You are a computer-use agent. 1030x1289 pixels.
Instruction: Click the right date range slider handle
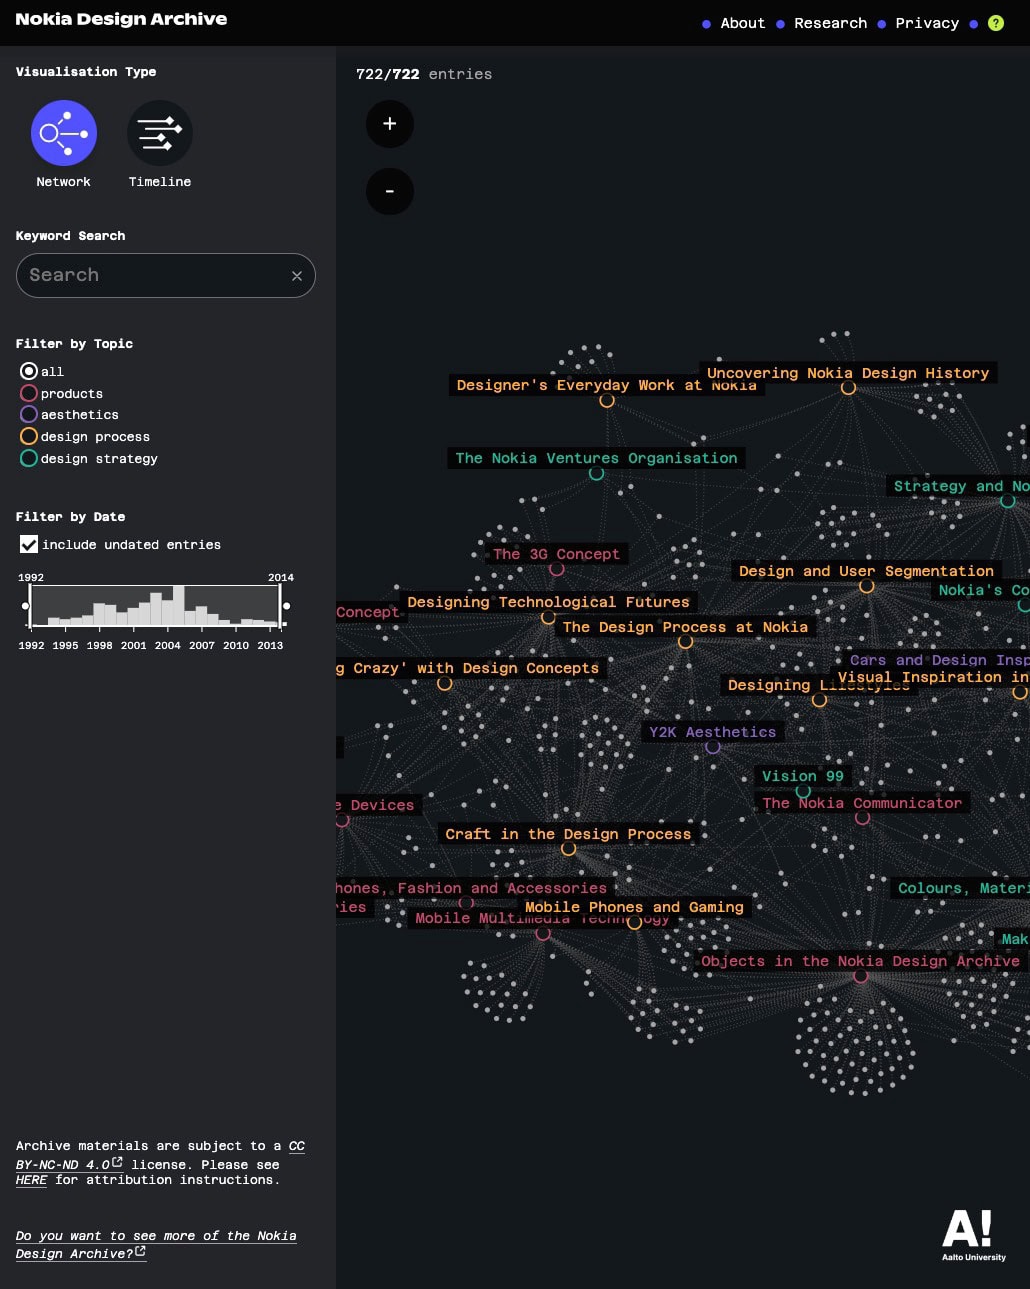tap(286, 606)
